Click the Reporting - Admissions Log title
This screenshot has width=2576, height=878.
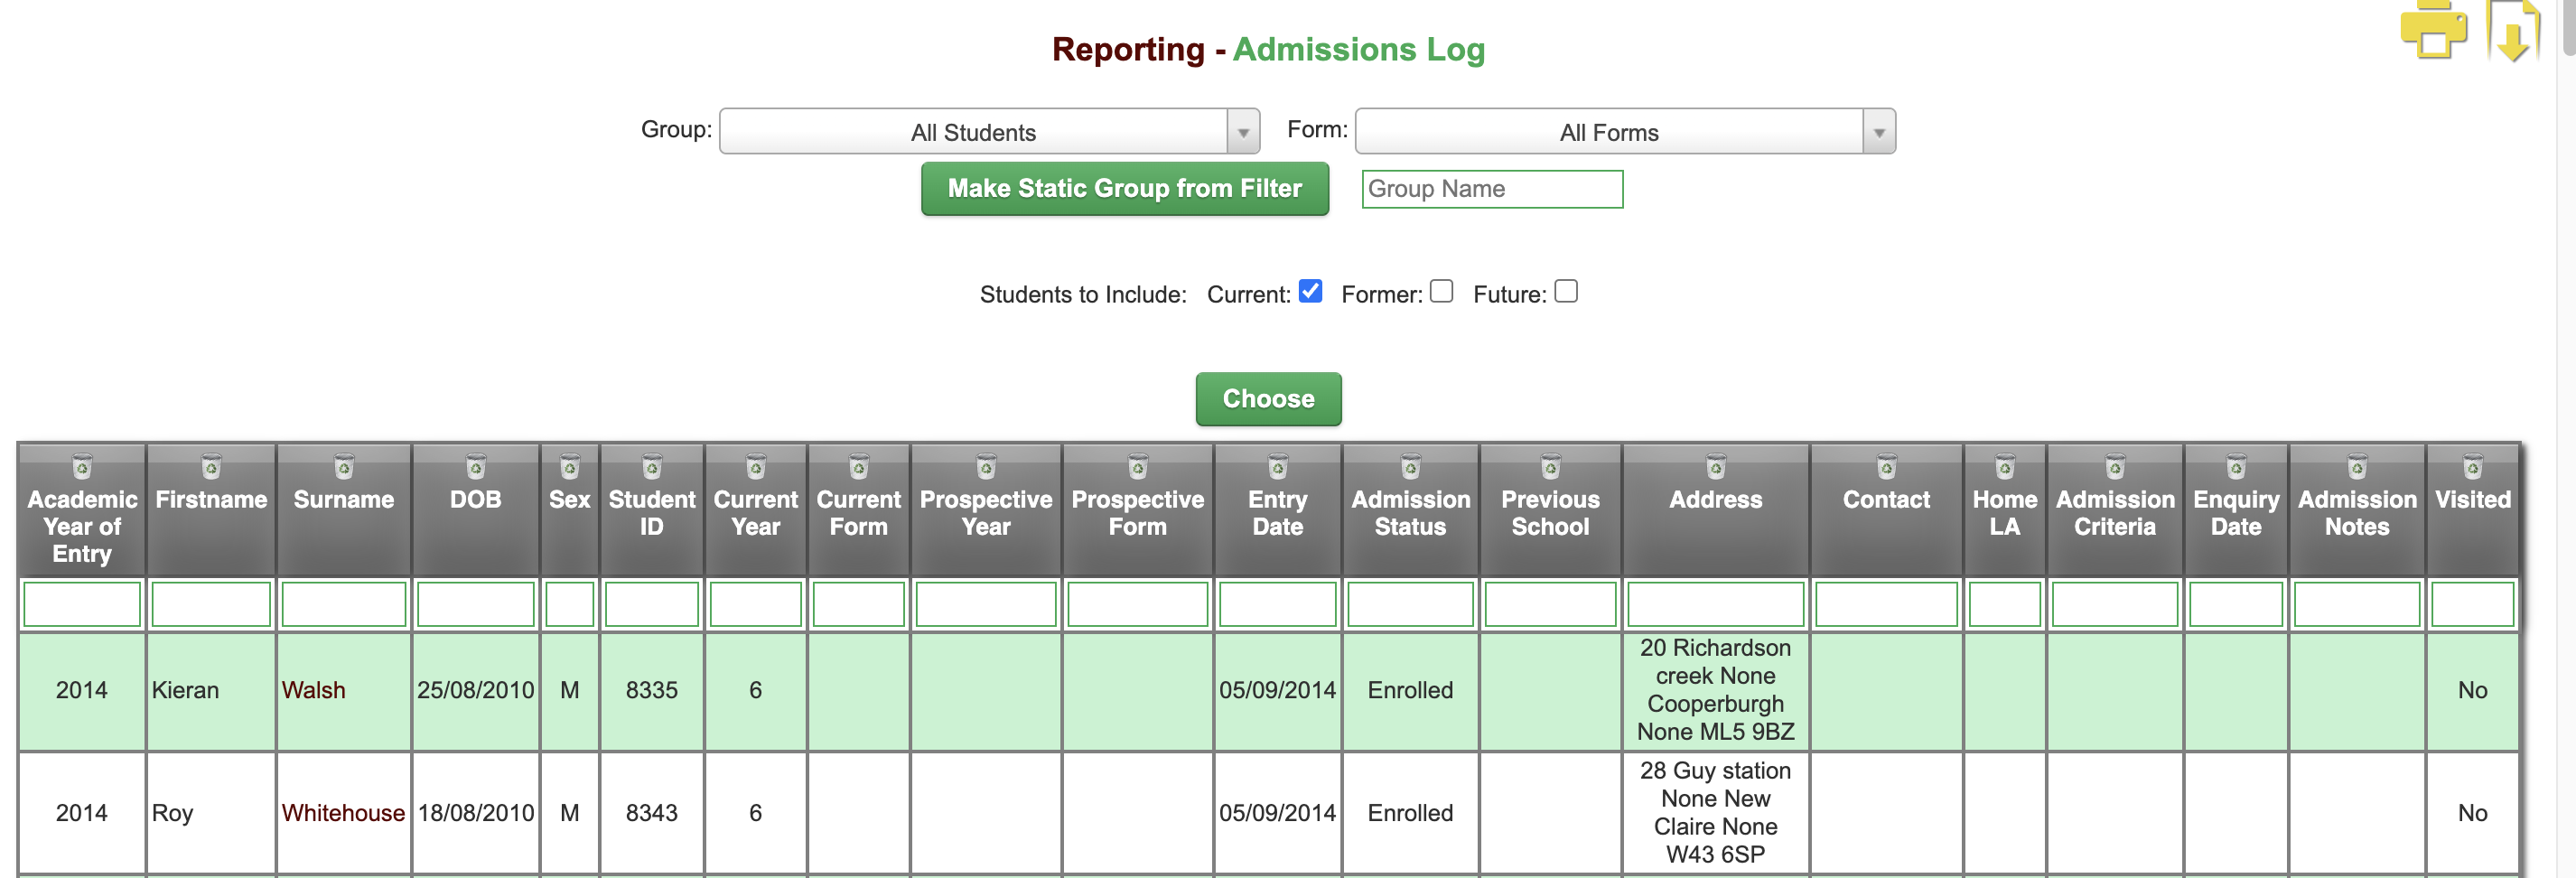[1268, 49]
